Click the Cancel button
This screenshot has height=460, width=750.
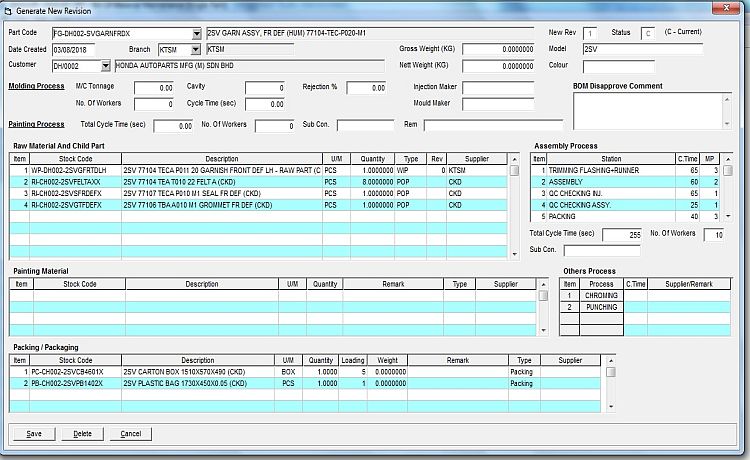pos(130,434)
